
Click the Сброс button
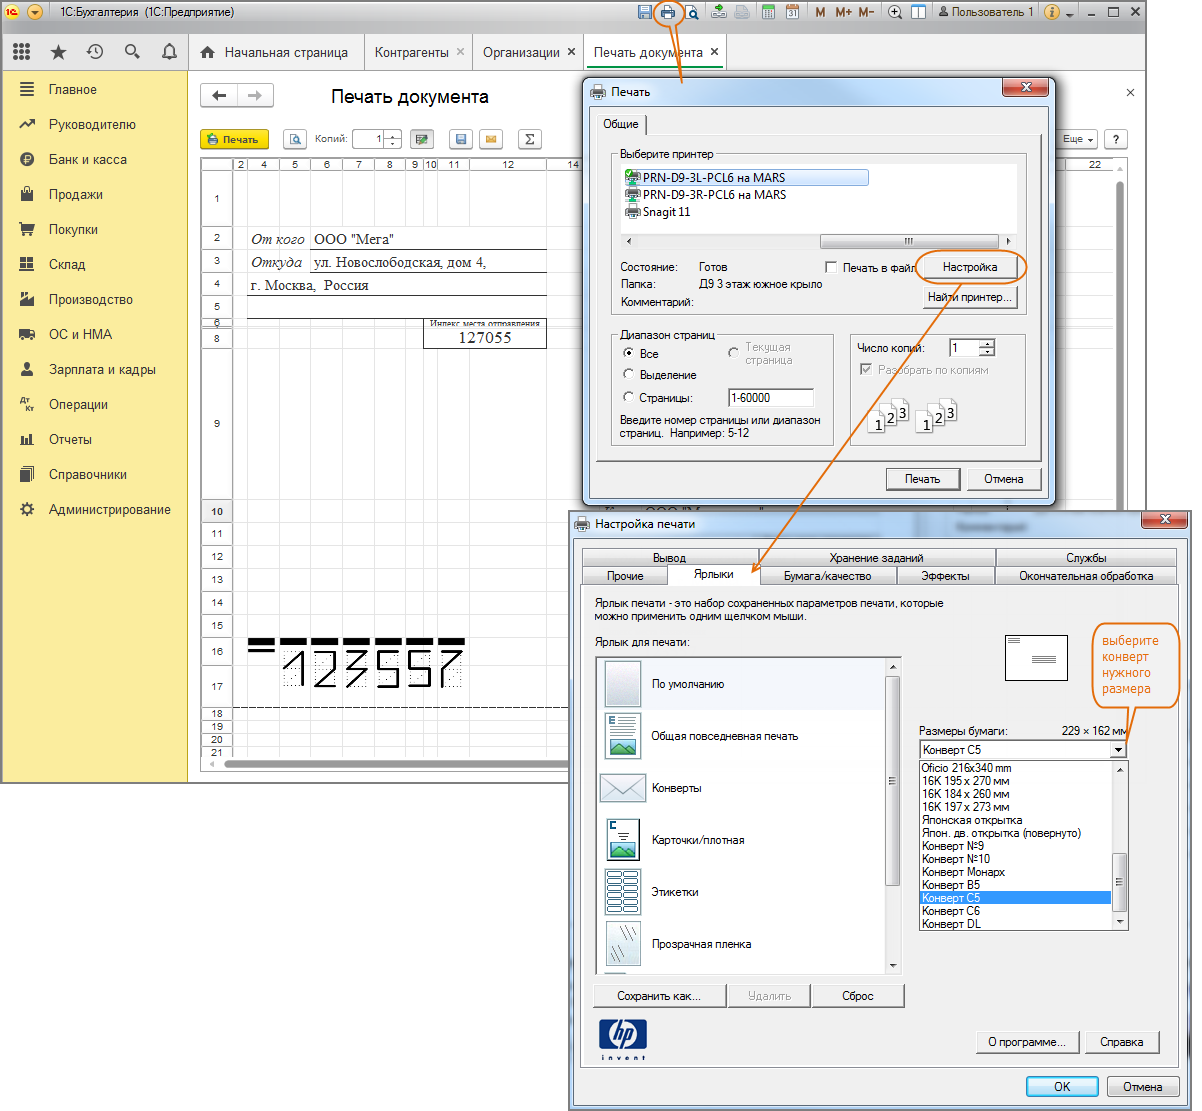click(857, 995)
